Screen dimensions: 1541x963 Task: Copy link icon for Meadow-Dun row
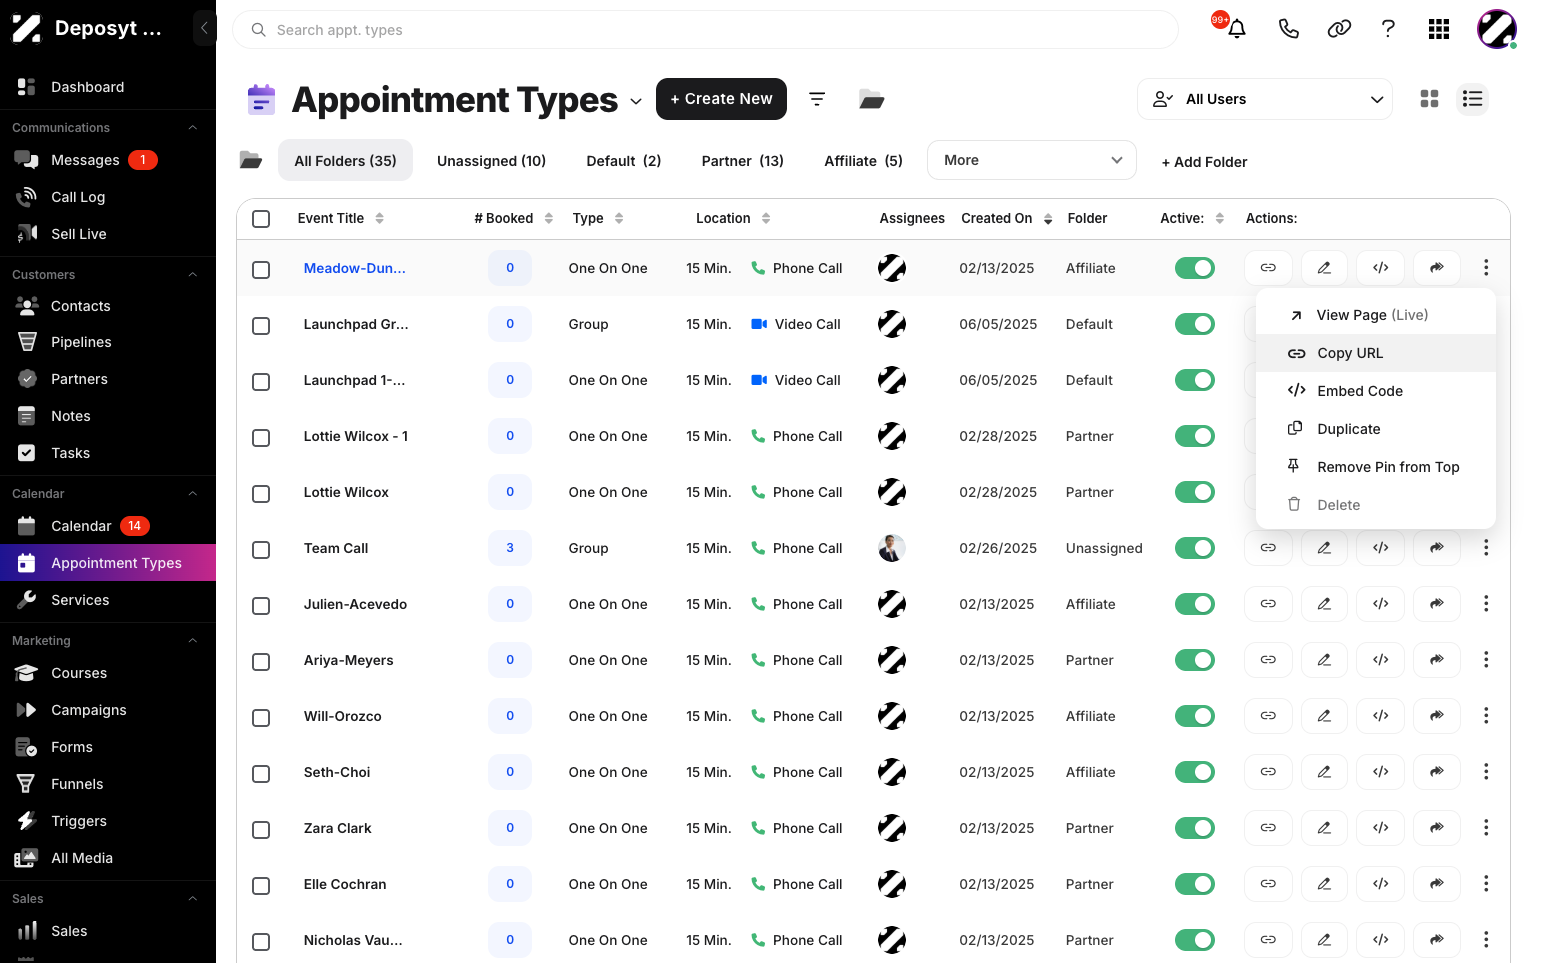click(1268, 268)
